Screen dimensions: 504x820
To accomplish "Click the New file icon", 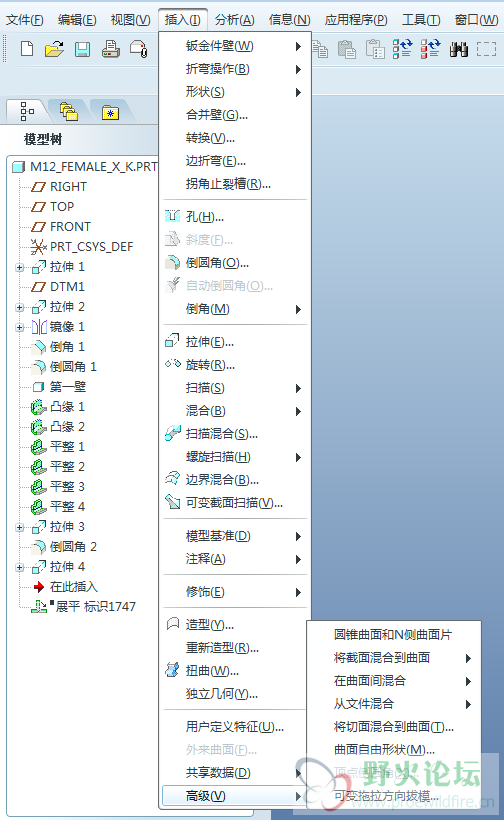I will [27, 49].
